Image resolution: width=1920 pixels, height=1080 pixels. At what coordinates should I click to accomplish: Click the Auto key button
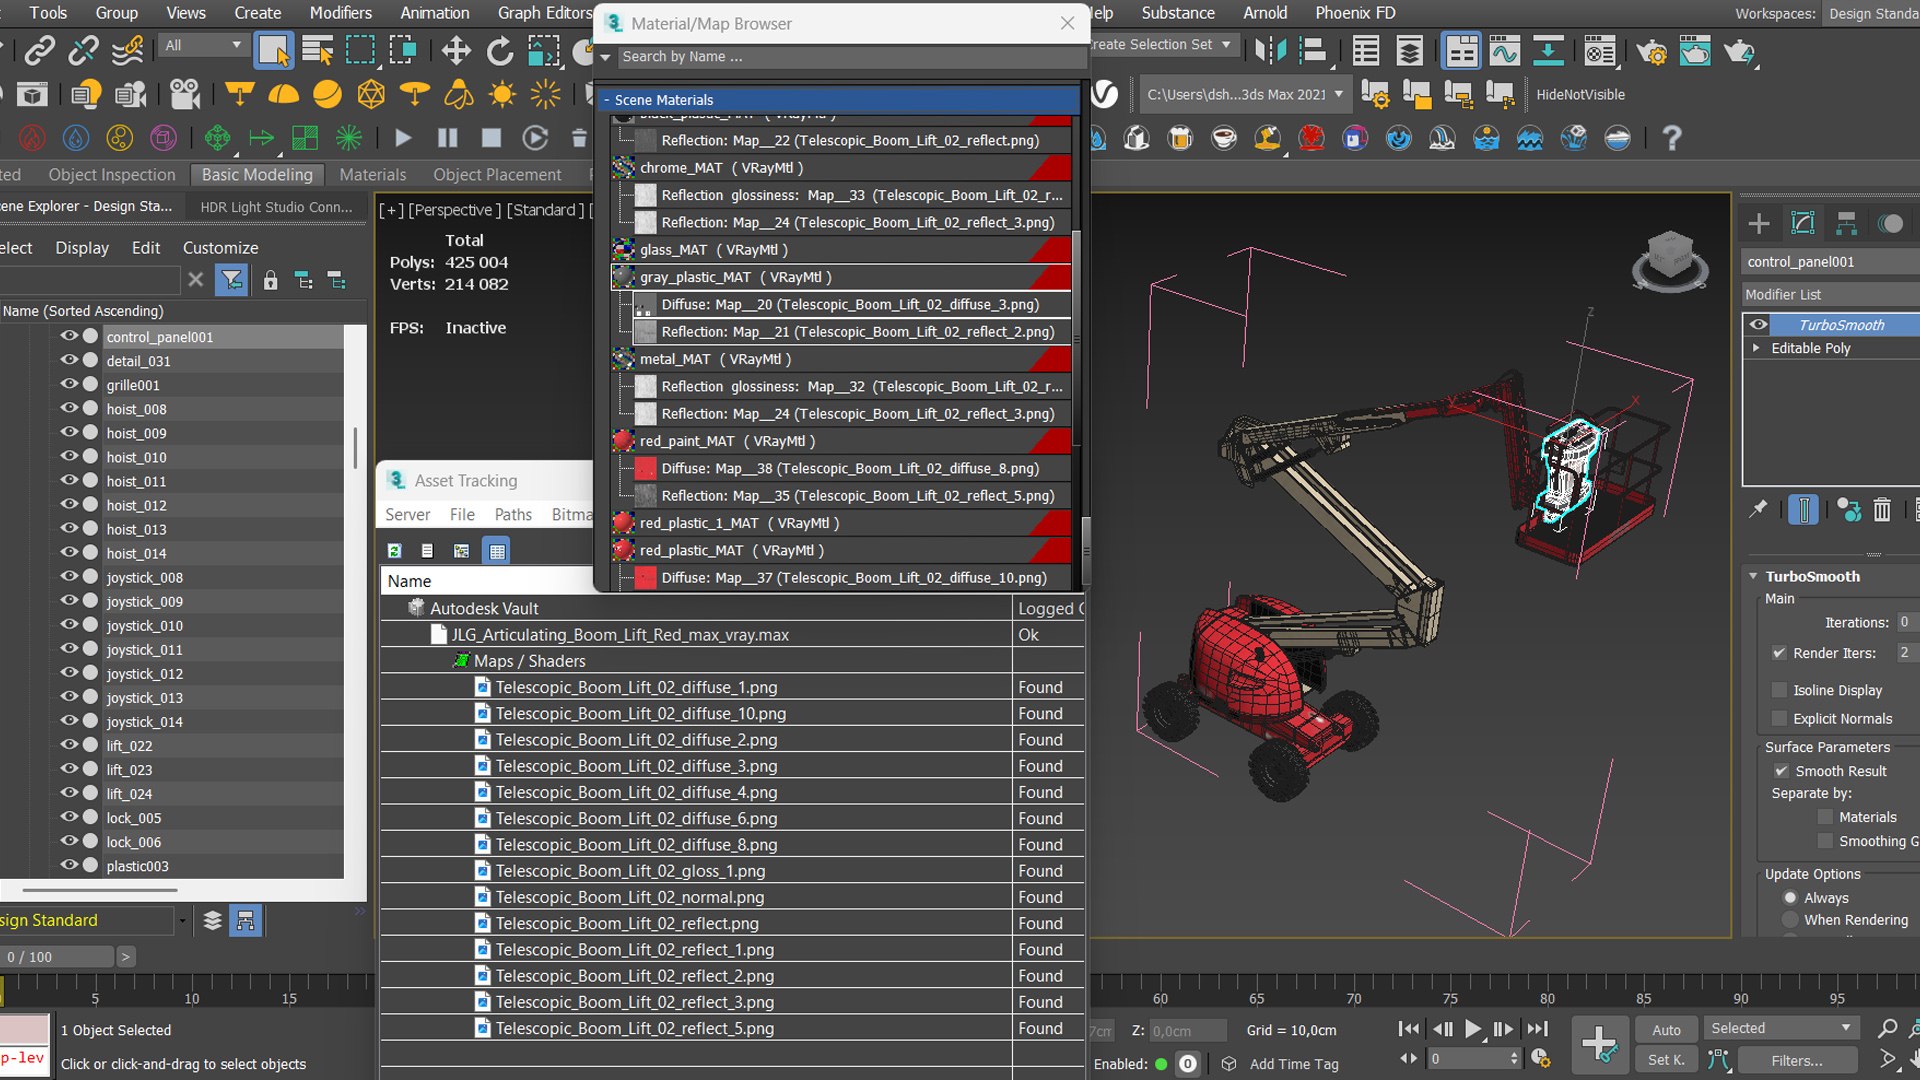pyautogui.click(x=1666, y=1029)
